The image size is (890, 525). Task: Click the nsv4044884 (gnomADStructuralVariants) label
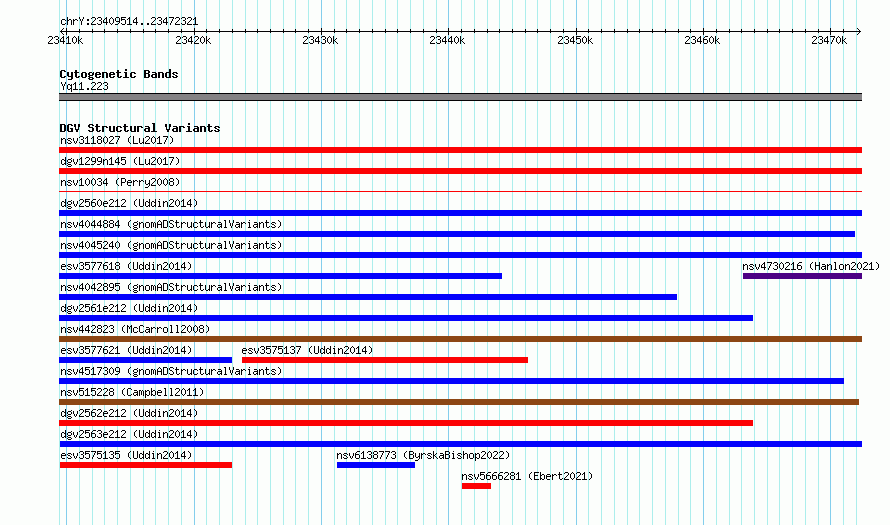coord(171,224)
